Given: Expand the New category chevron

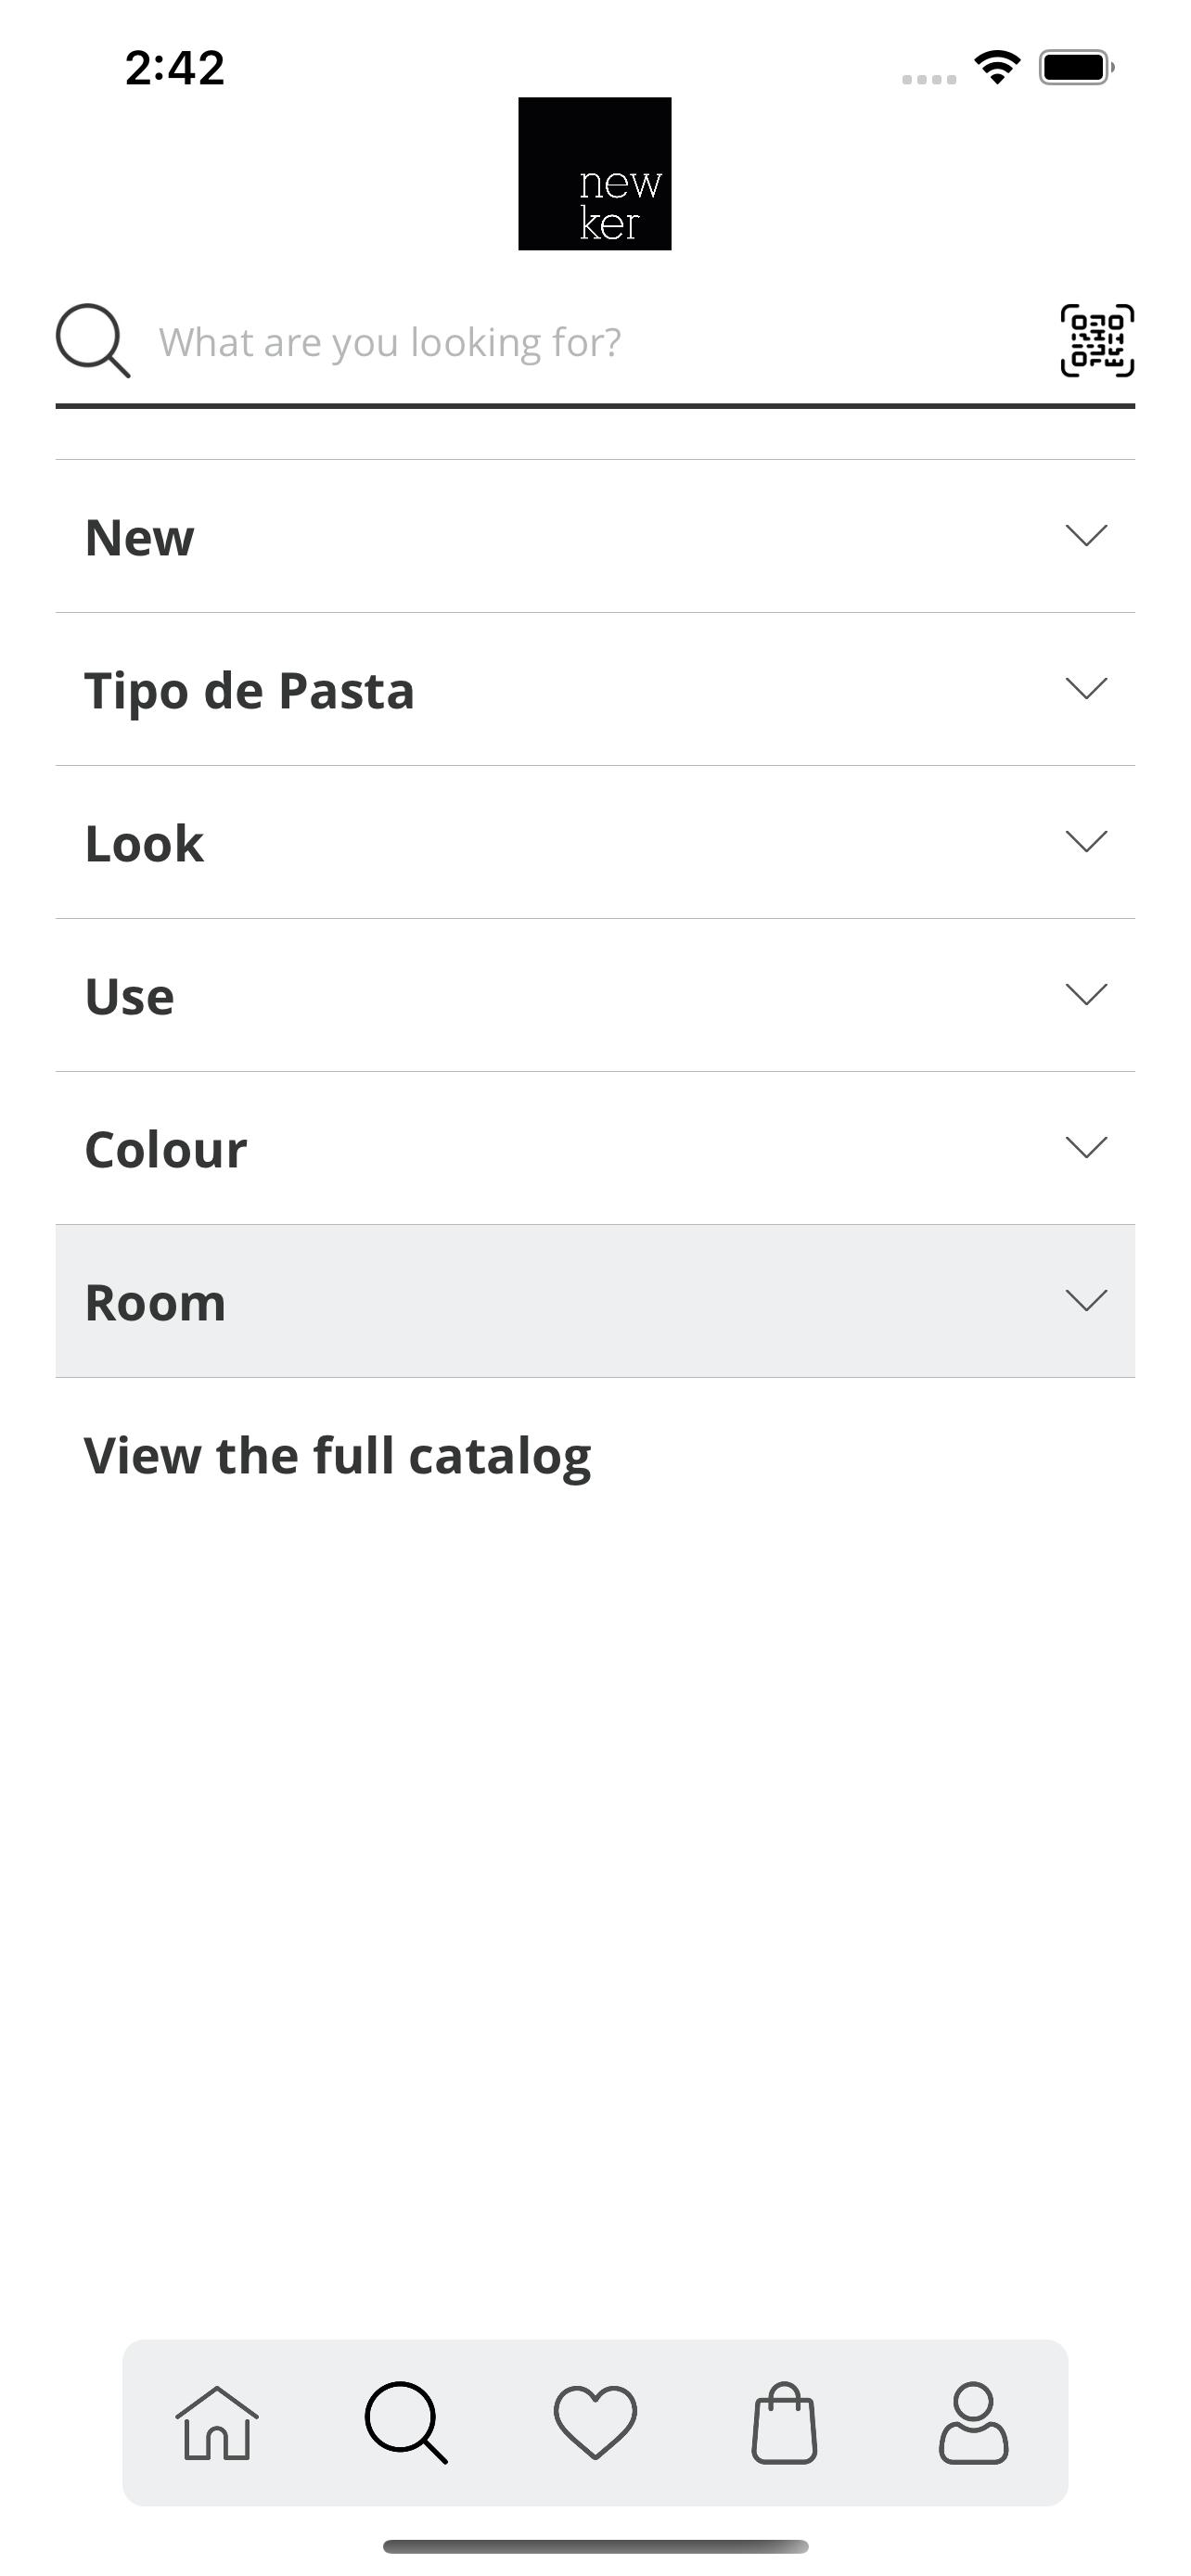Looking at the screenshot, I should (1086, 535).
